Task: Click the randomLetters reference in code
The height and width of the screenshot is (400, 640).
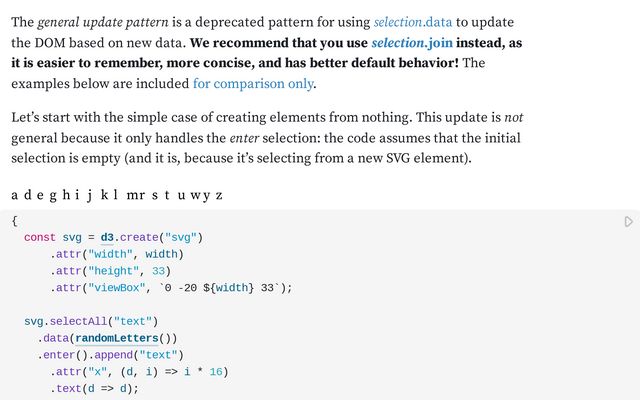Action: point(117,338)
